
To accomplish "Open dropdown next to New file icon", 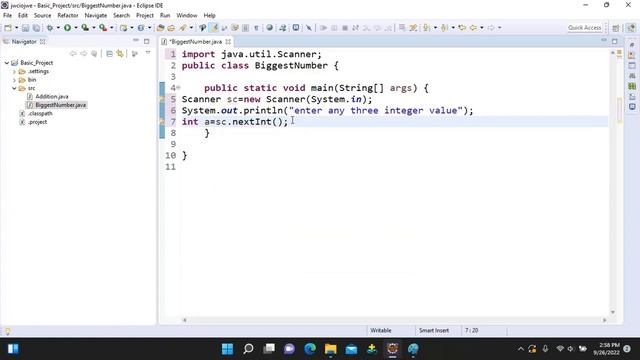I will tap(16, 28).
